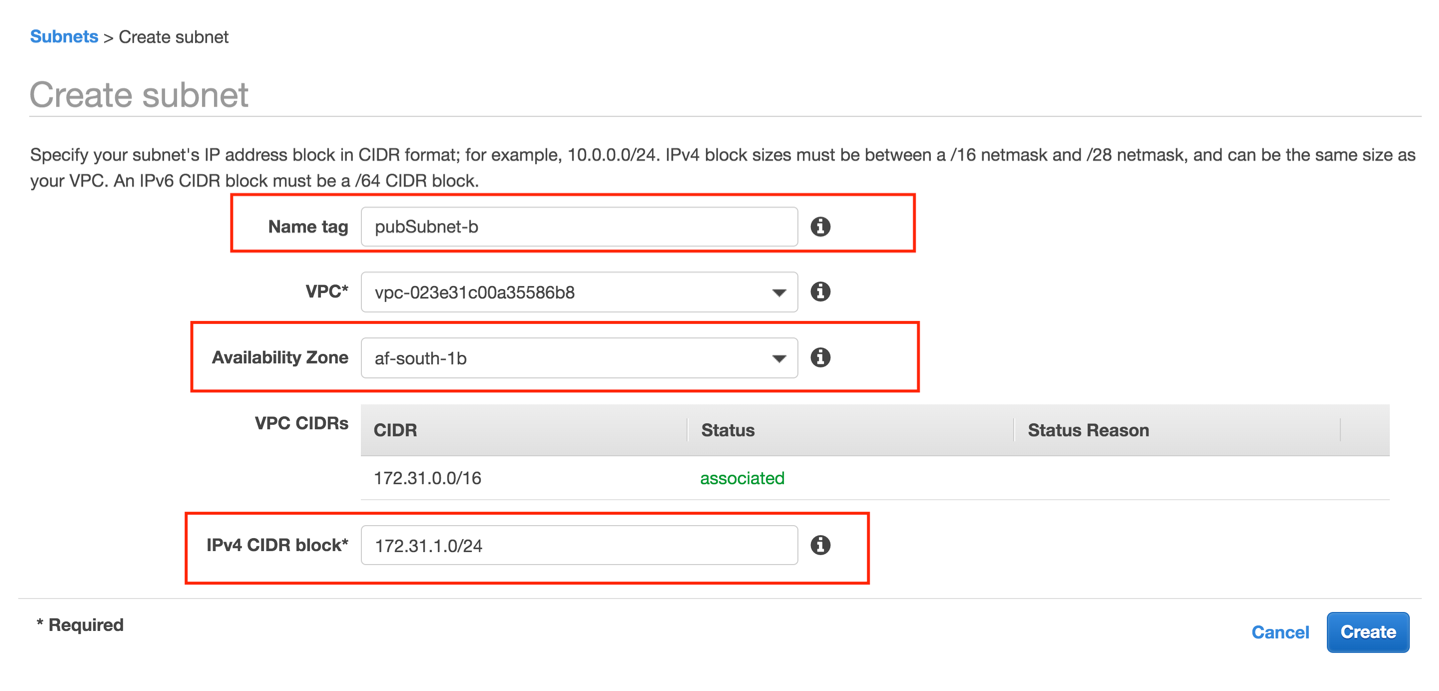The height and width of the screenshot is (691, 1439).
Task: Focus the IPv4 CIDR block input
Action: coord(579,545)
